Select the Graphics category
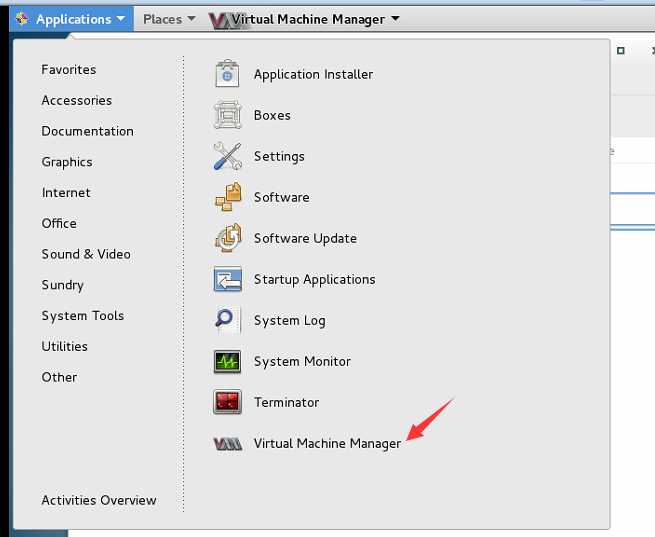This screenshot has width=655, height=537. [67, 162]
